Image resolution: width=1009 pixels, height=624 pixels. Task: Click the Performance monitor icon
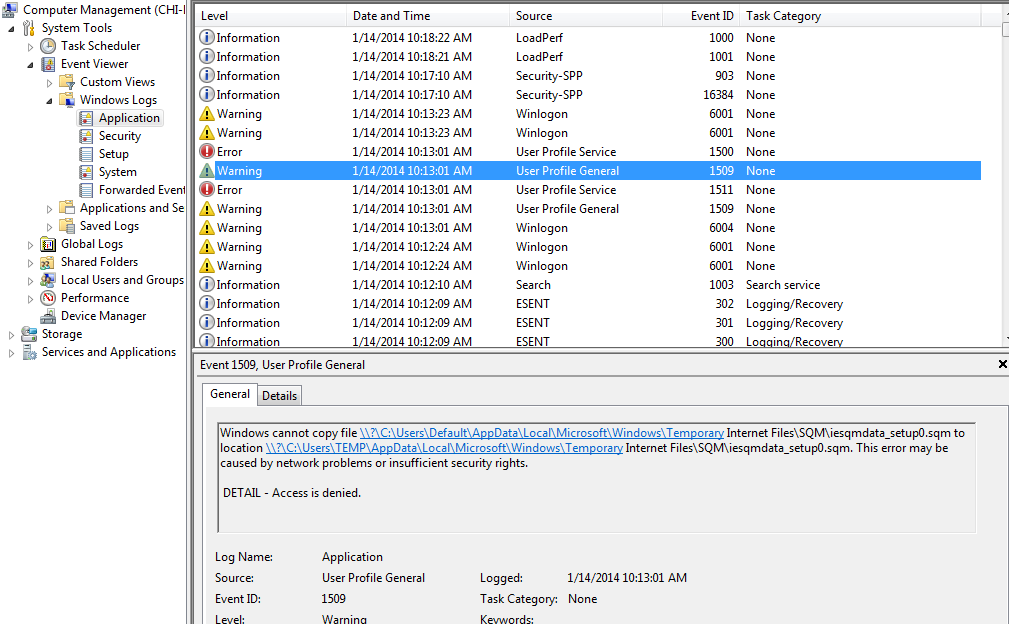(x=48, y=298)
